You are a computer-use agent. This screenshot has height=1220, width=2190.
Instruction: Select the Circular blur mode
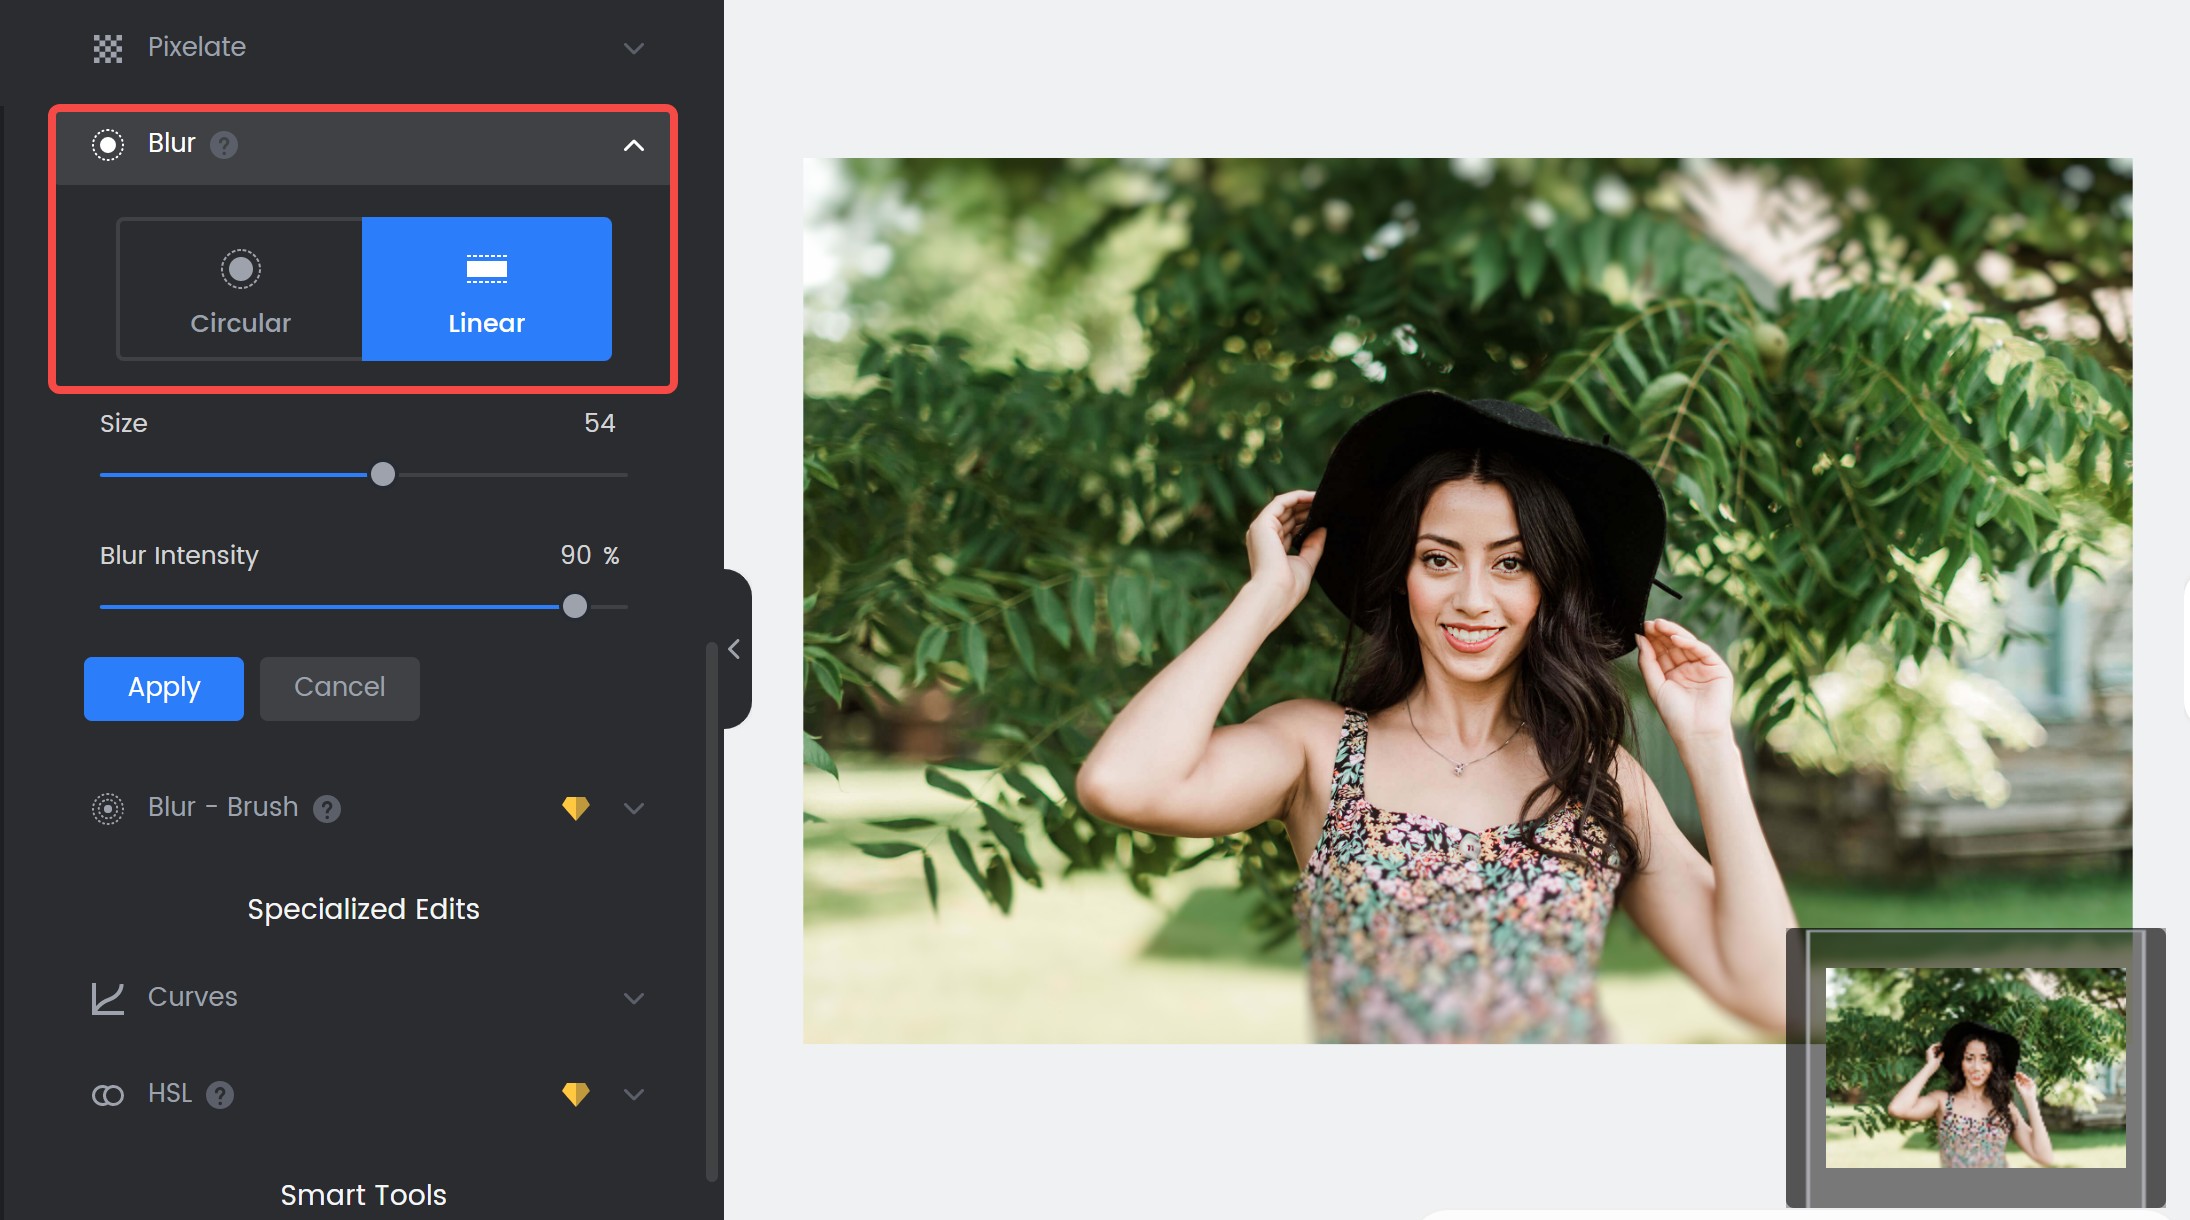click(240, 289)
